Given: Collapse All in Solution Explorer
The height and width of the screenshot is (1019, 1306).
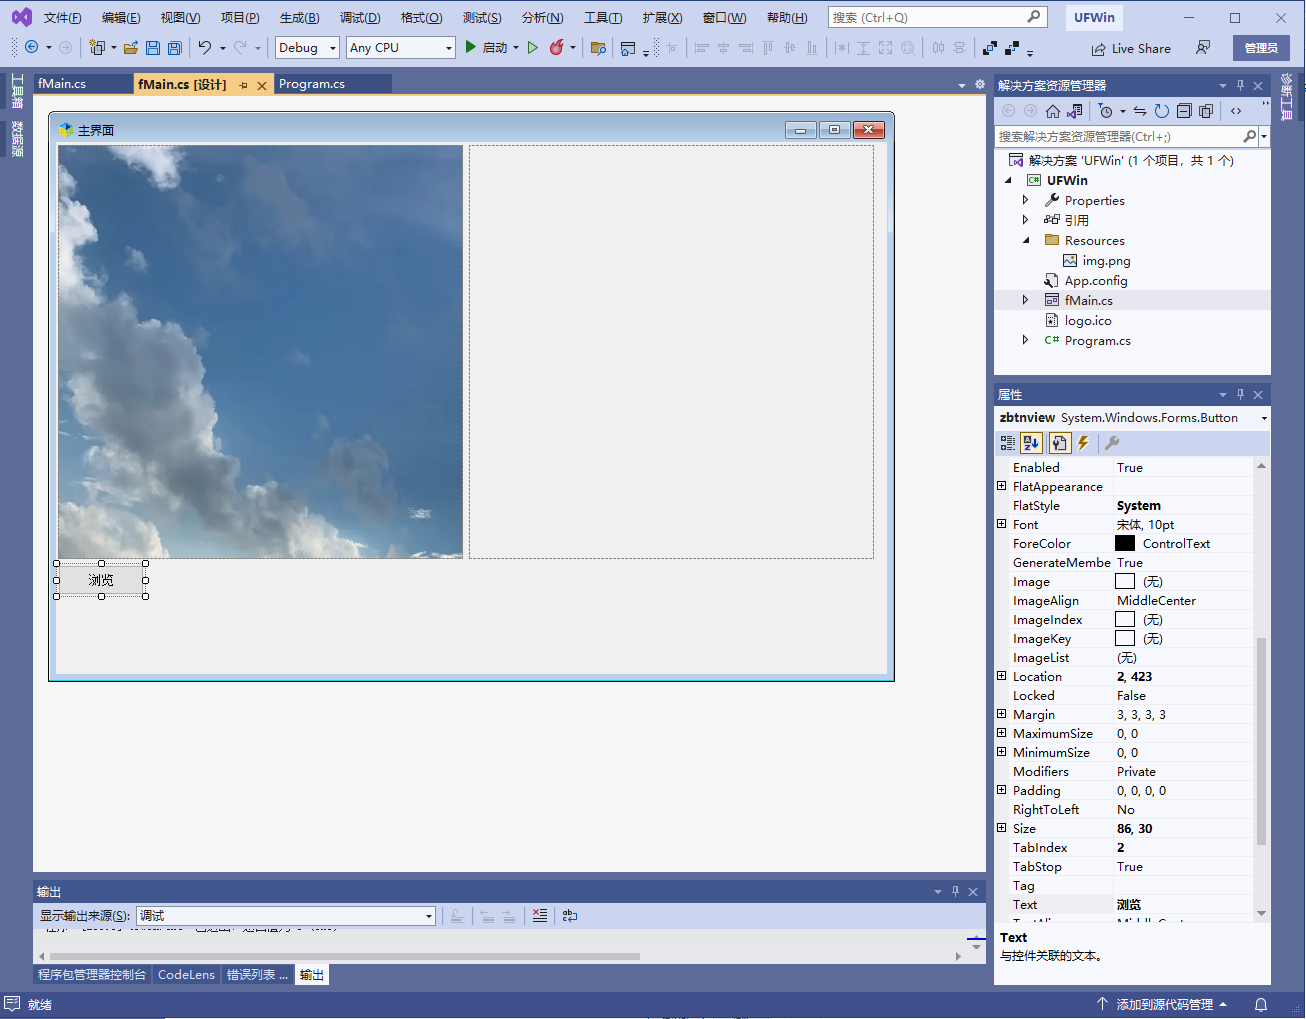Looking at the screenshot, I should (1184, 111).
